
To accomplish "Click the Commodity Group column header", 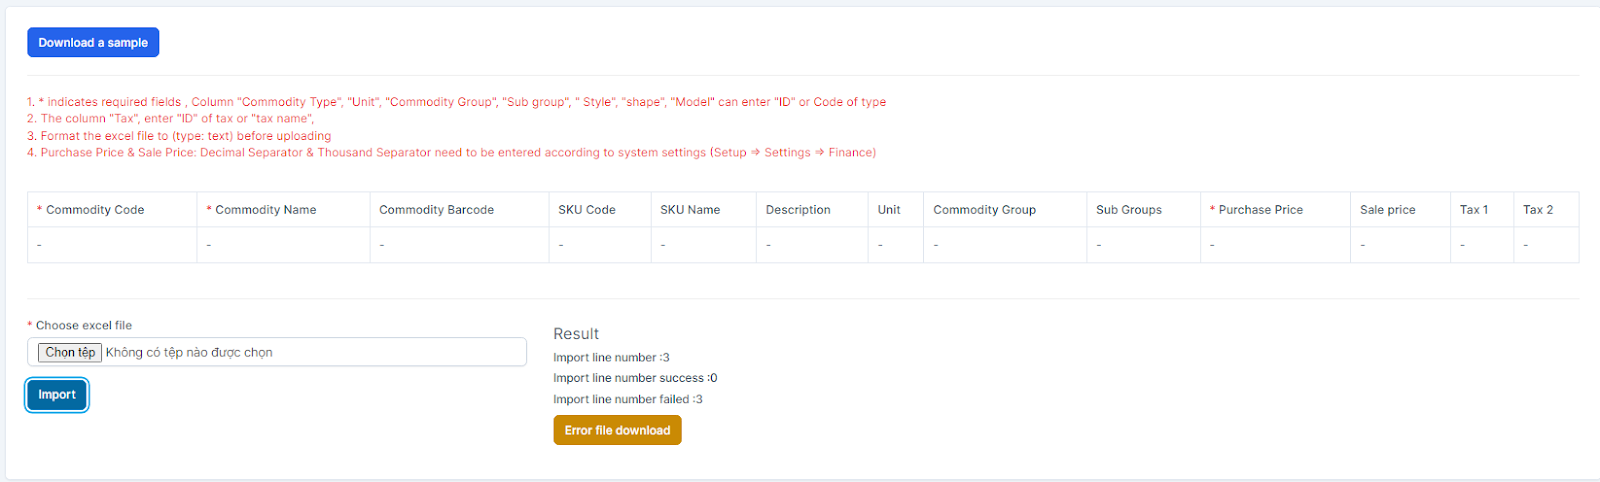I will click(984, 210).
